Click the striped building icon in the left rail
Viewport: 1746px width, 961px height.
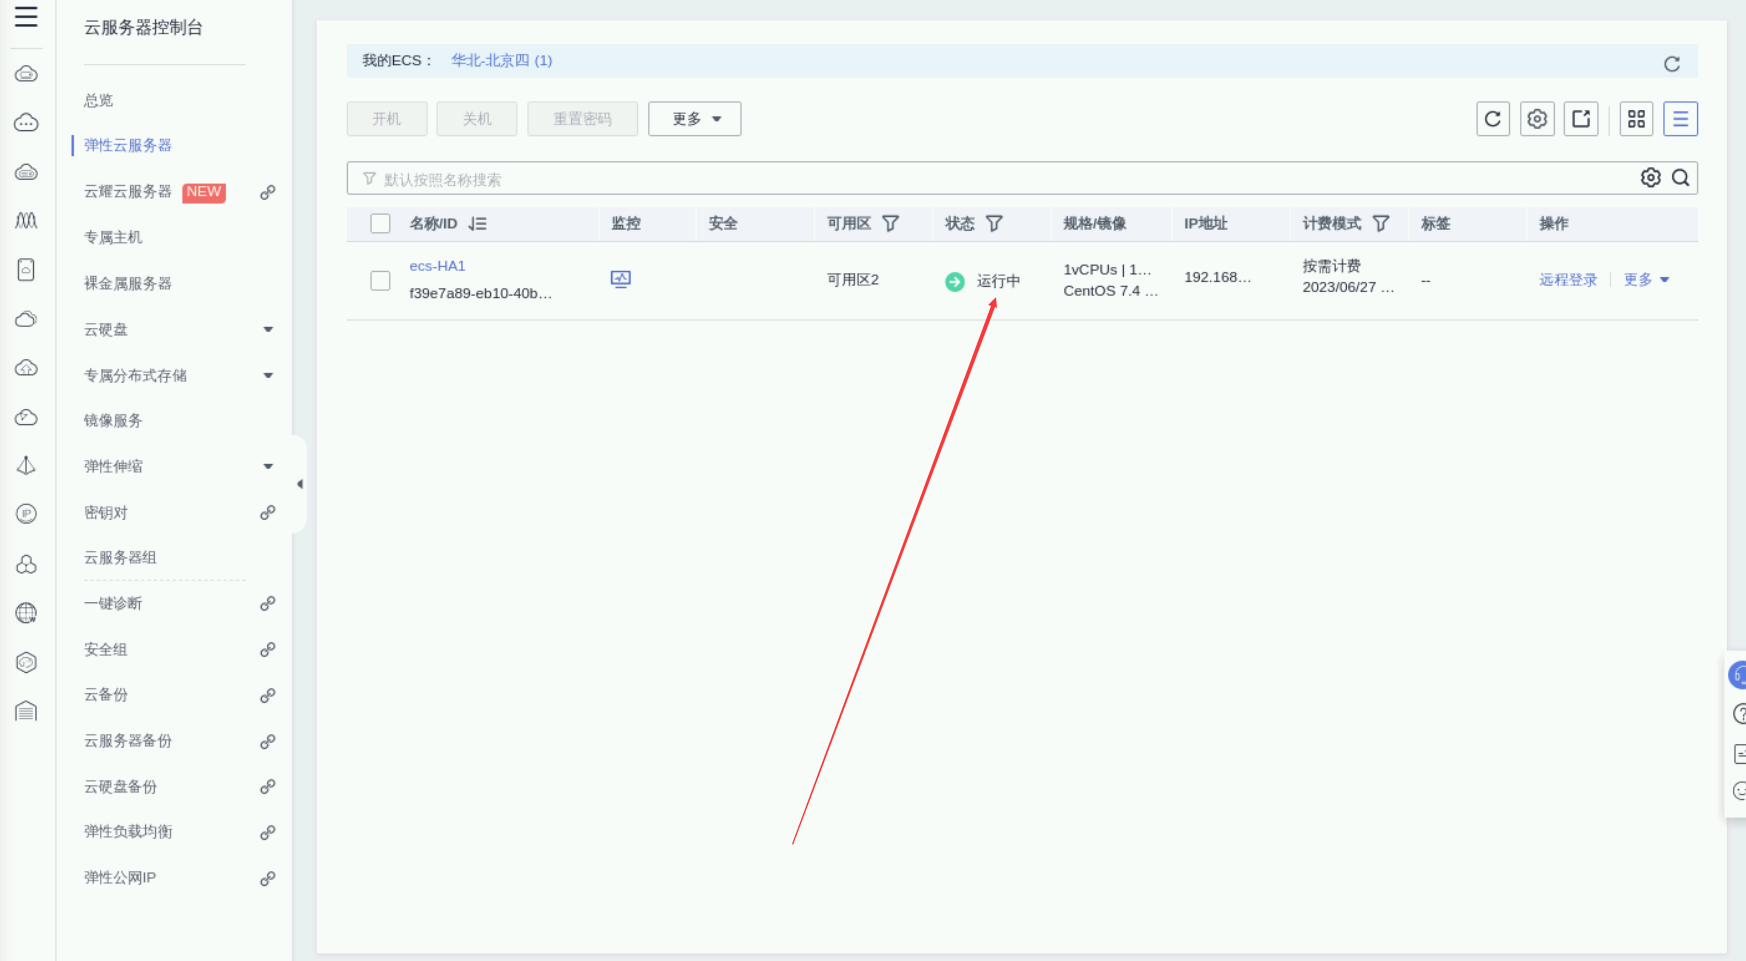pos(27,711)
